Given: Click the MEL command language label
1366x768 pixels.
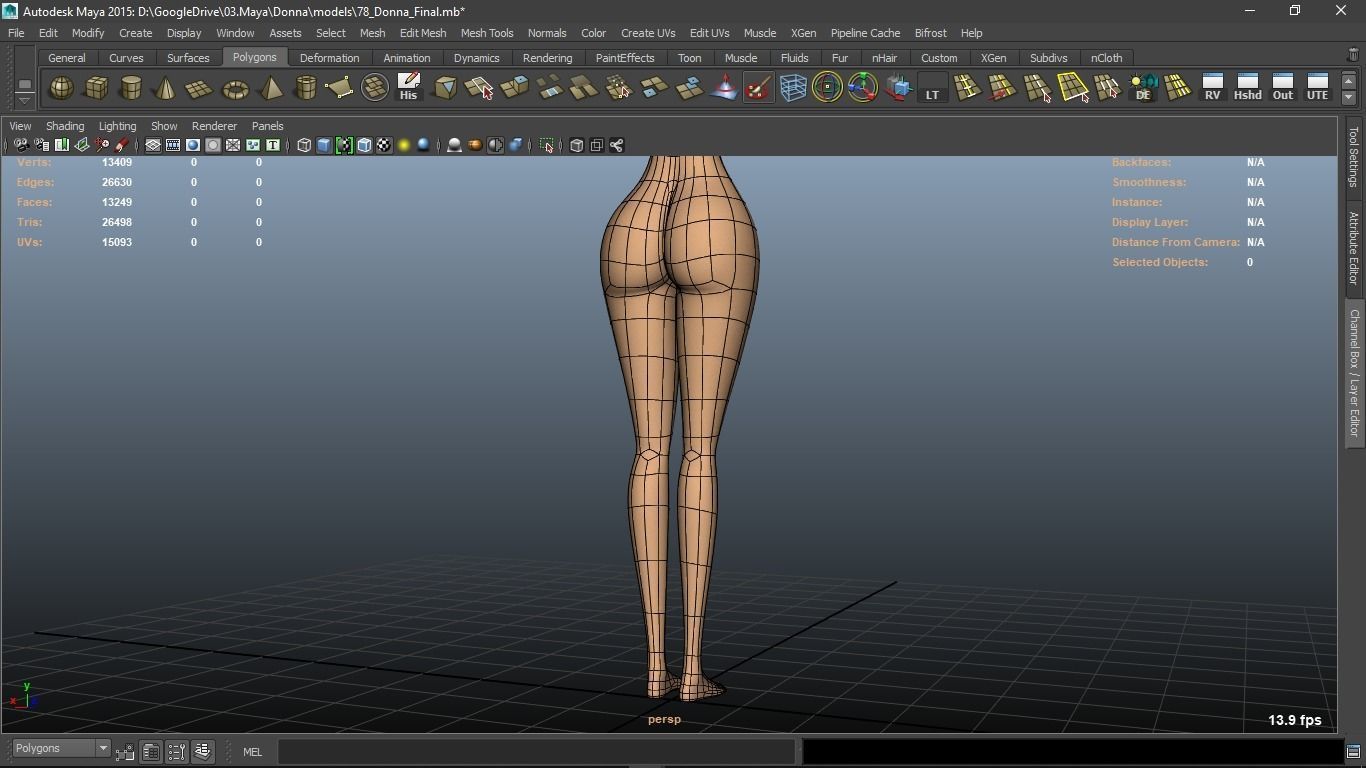Looking at the screenshot, I should [x=252, y=752].
